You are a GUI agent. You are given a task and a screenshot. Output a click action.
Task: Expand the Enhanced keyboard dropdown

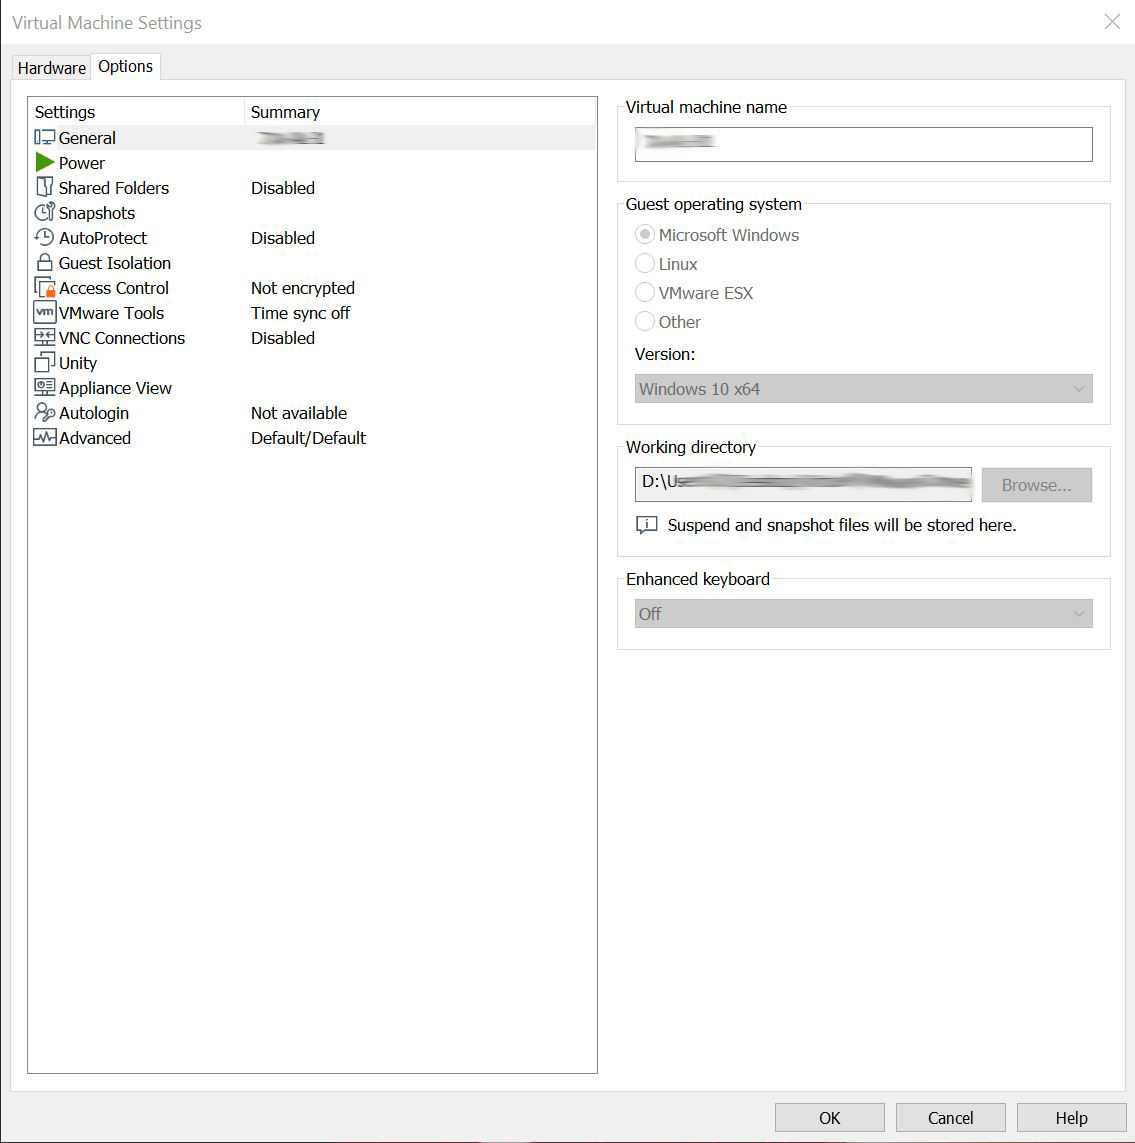(x=863, y=614)
